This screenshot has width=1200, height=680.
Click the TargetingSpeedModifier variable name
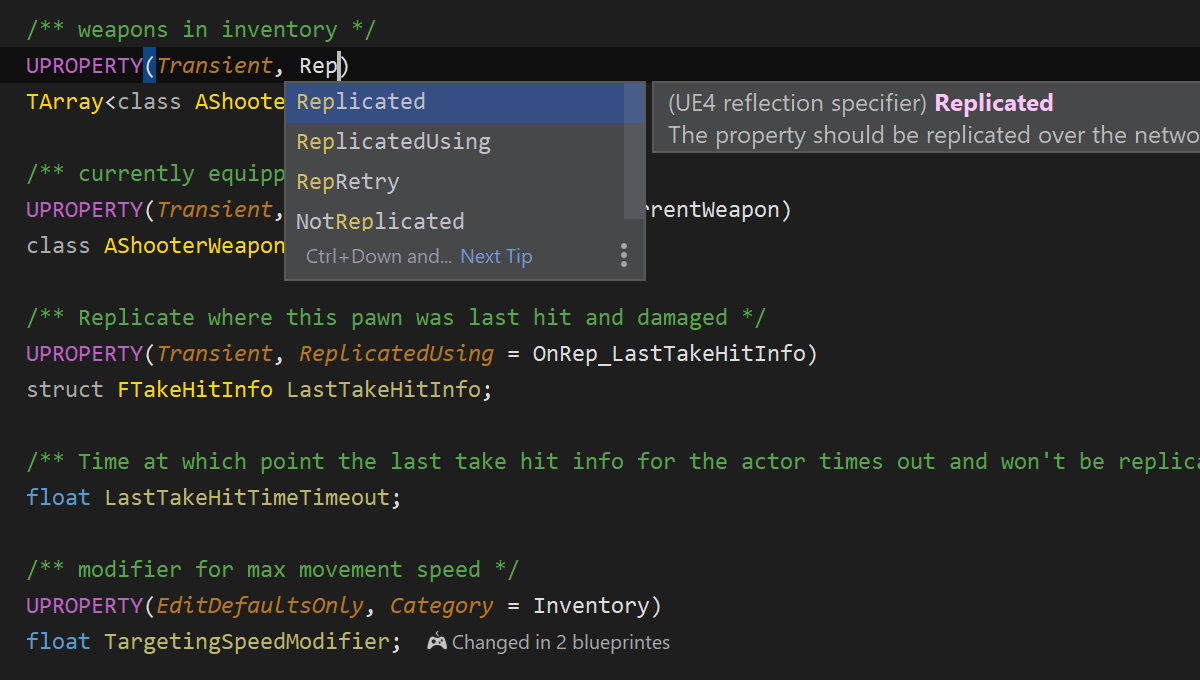pos(246,642)
